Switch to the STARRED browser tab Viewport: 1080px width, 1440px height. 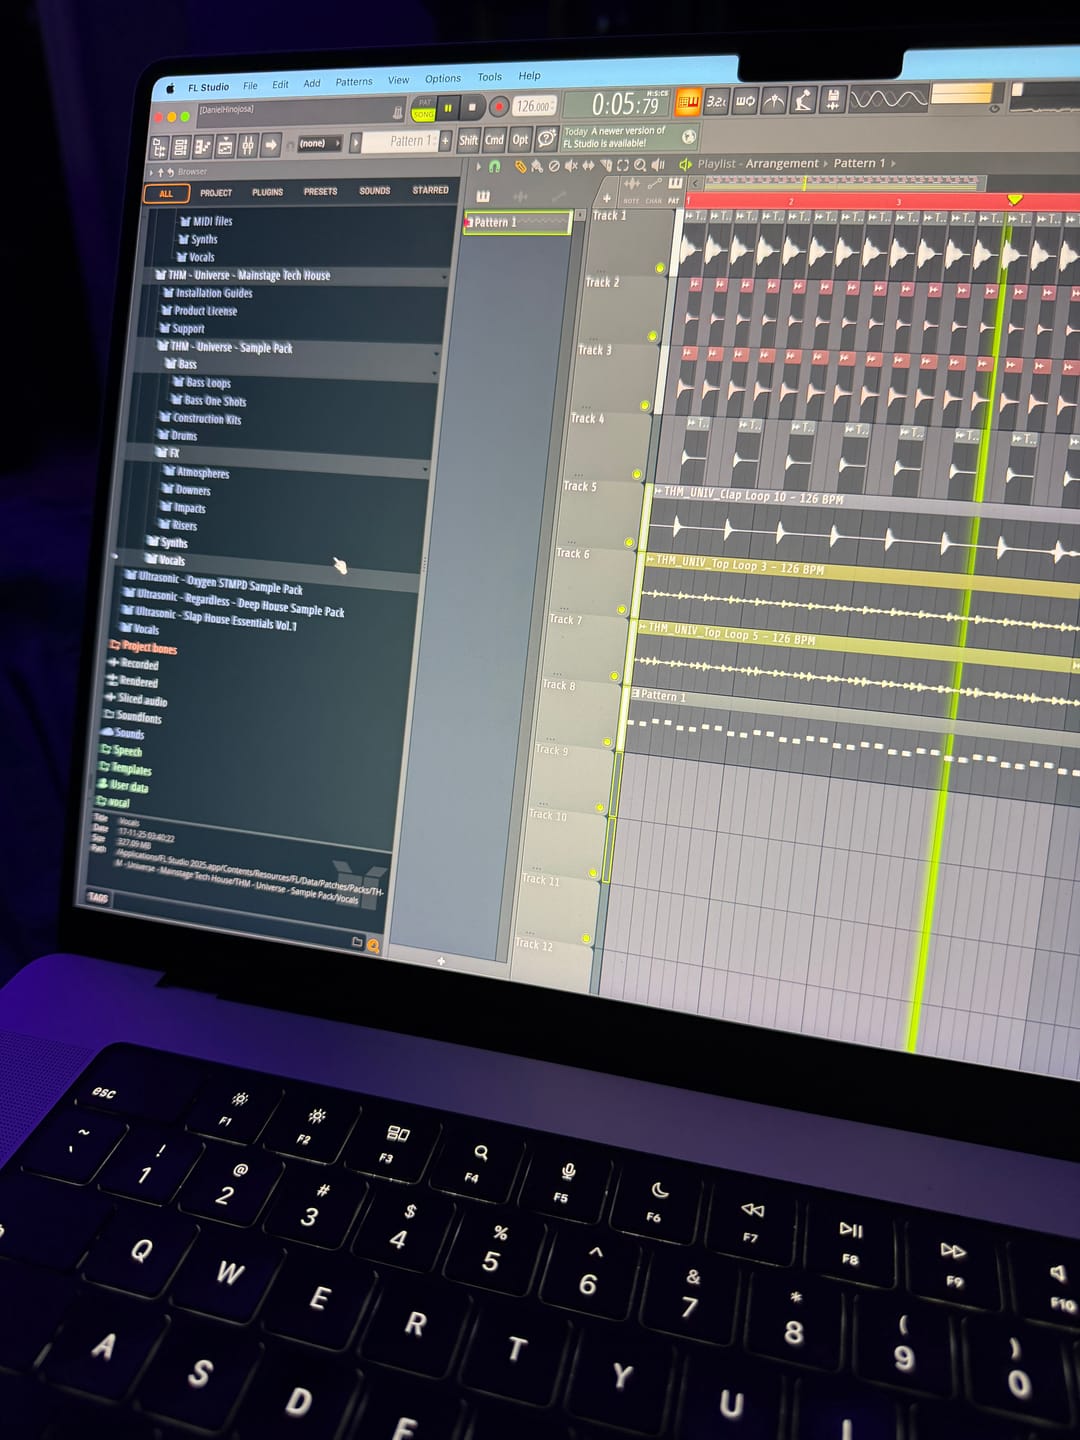pos(430,190)
